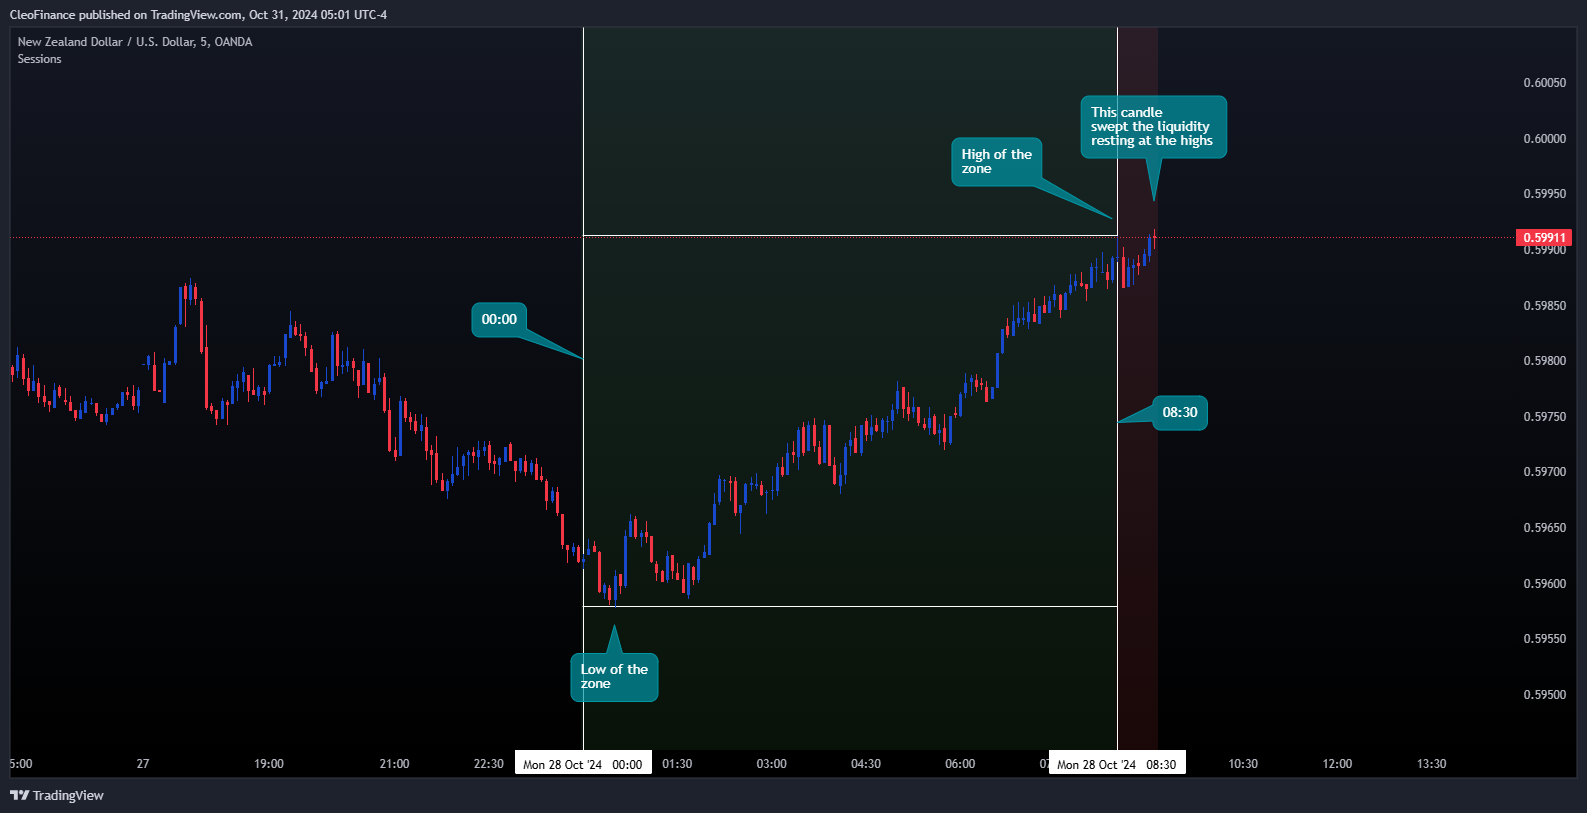Click the 06:00 time axis label
The width and height of the screenshot is (1587, 813).
[x=960, y=764]
